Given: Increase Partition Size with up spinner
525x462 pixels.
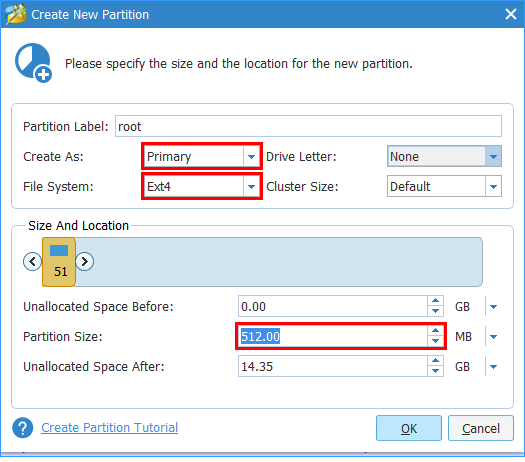Looking at the screenshot, I should point(435,331).
